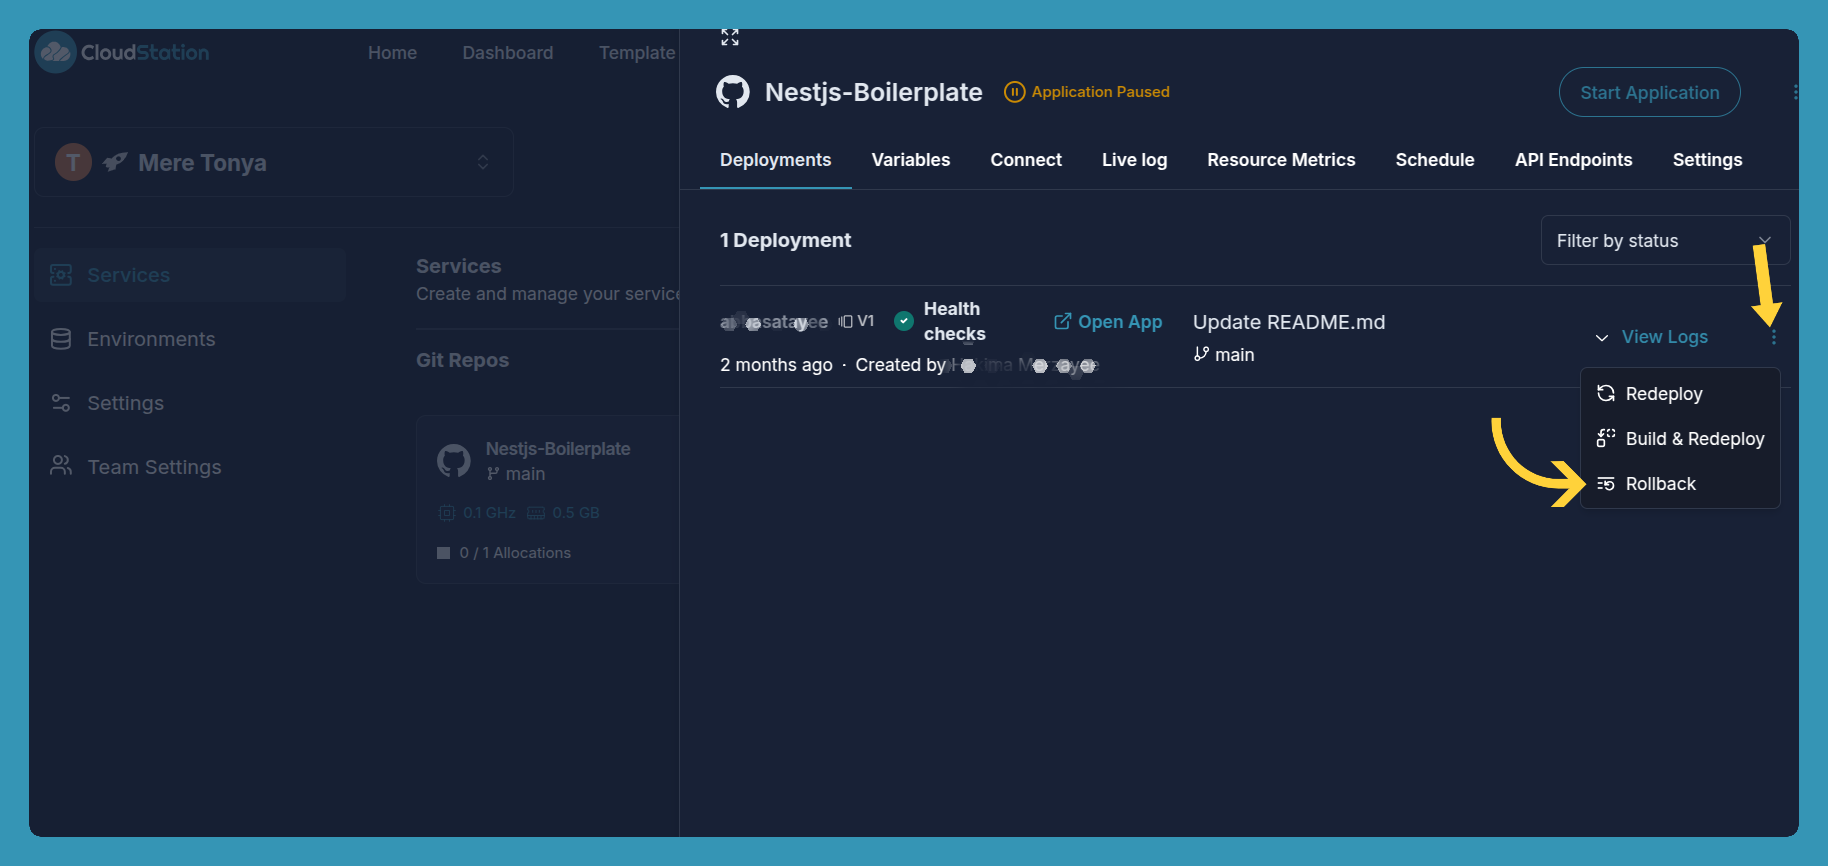The height and width of the screenshot is (866, 1828).
Task: Expand View Logs chevron
Action: (1602, 338)
